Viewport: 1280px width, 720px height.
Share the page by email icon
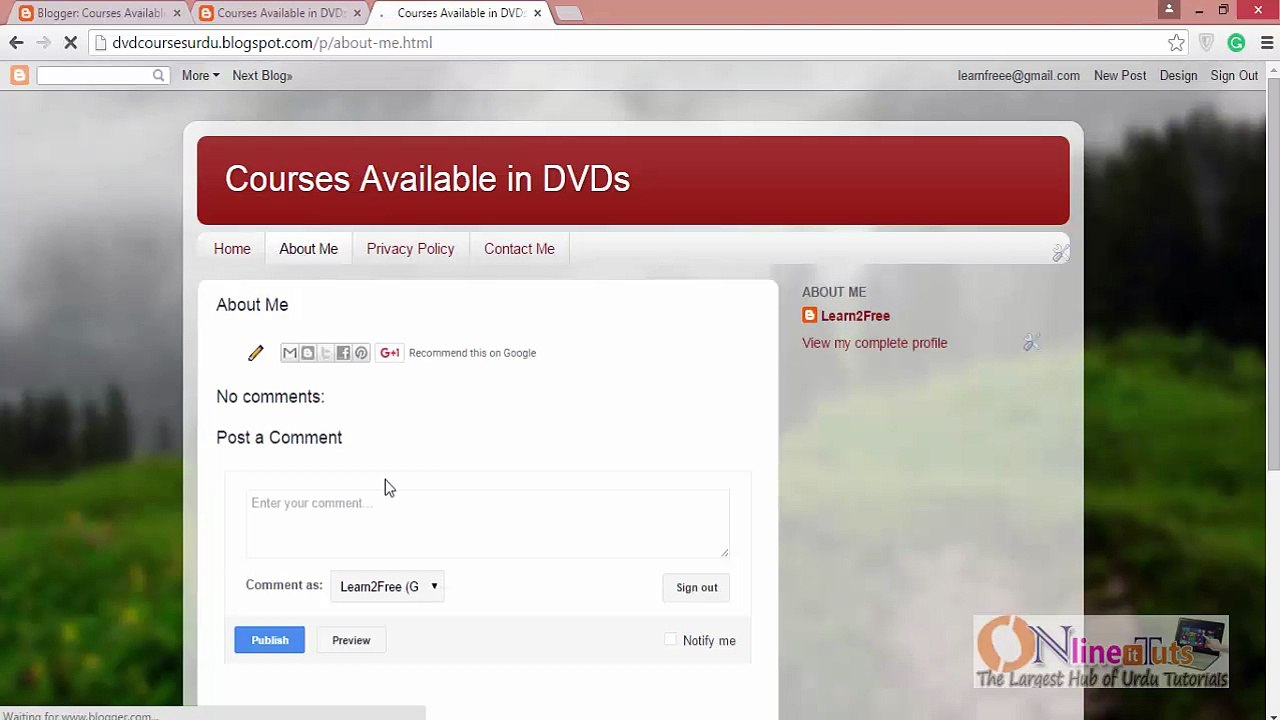290,353
